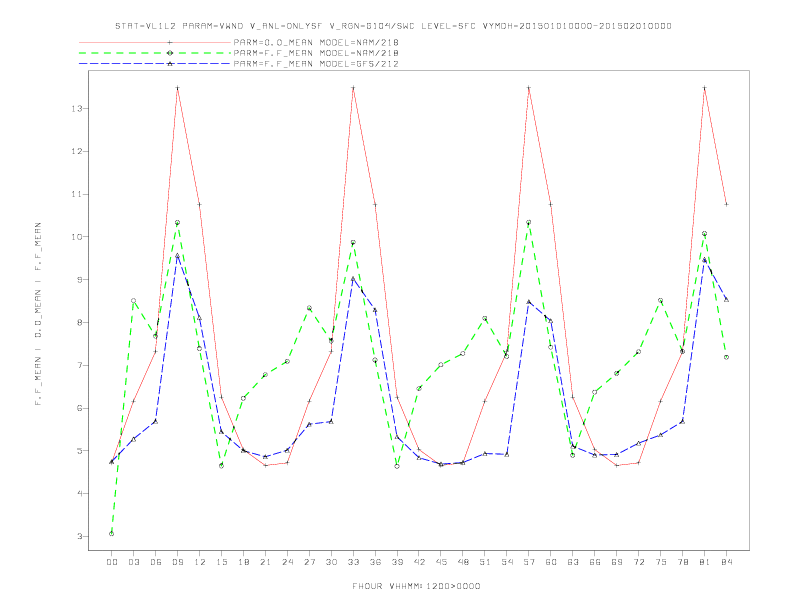
Task: Click y-axis tick label 11
Action: 76,194
